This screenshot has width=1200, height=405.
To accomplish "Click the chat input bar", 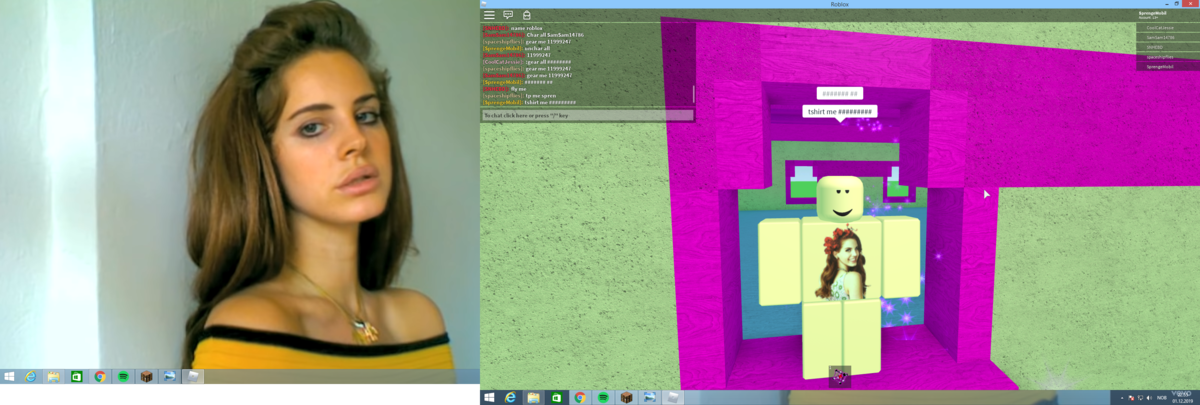I will (587, 115).
